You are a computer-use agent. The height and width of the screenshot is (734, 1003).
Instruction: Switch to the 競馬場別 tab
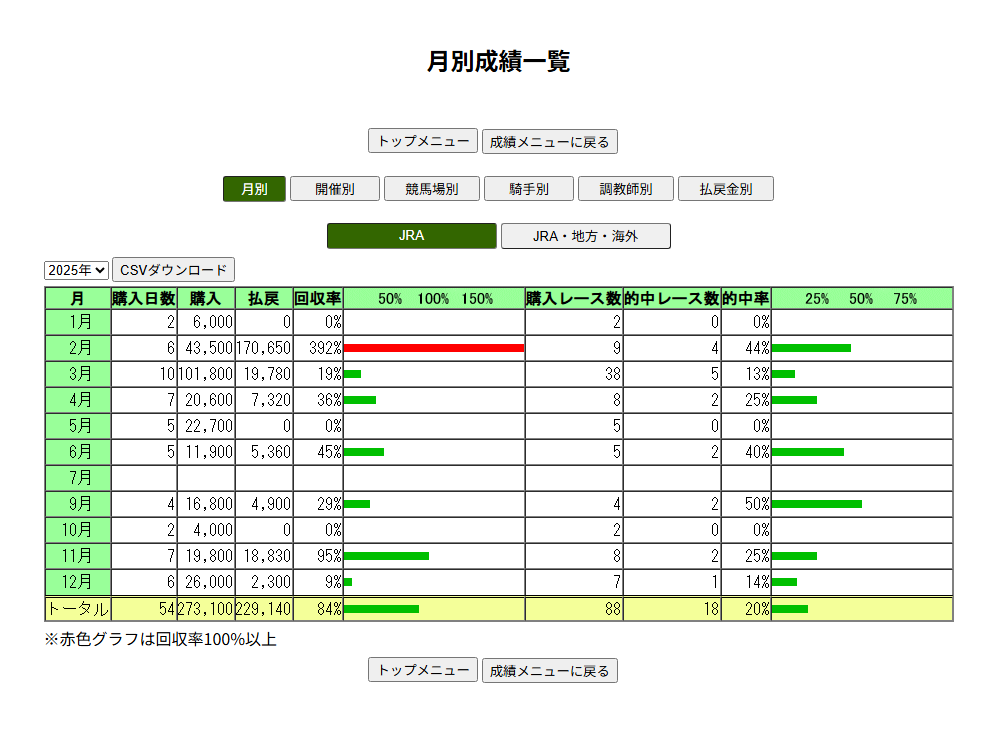(x=431, y=189)
